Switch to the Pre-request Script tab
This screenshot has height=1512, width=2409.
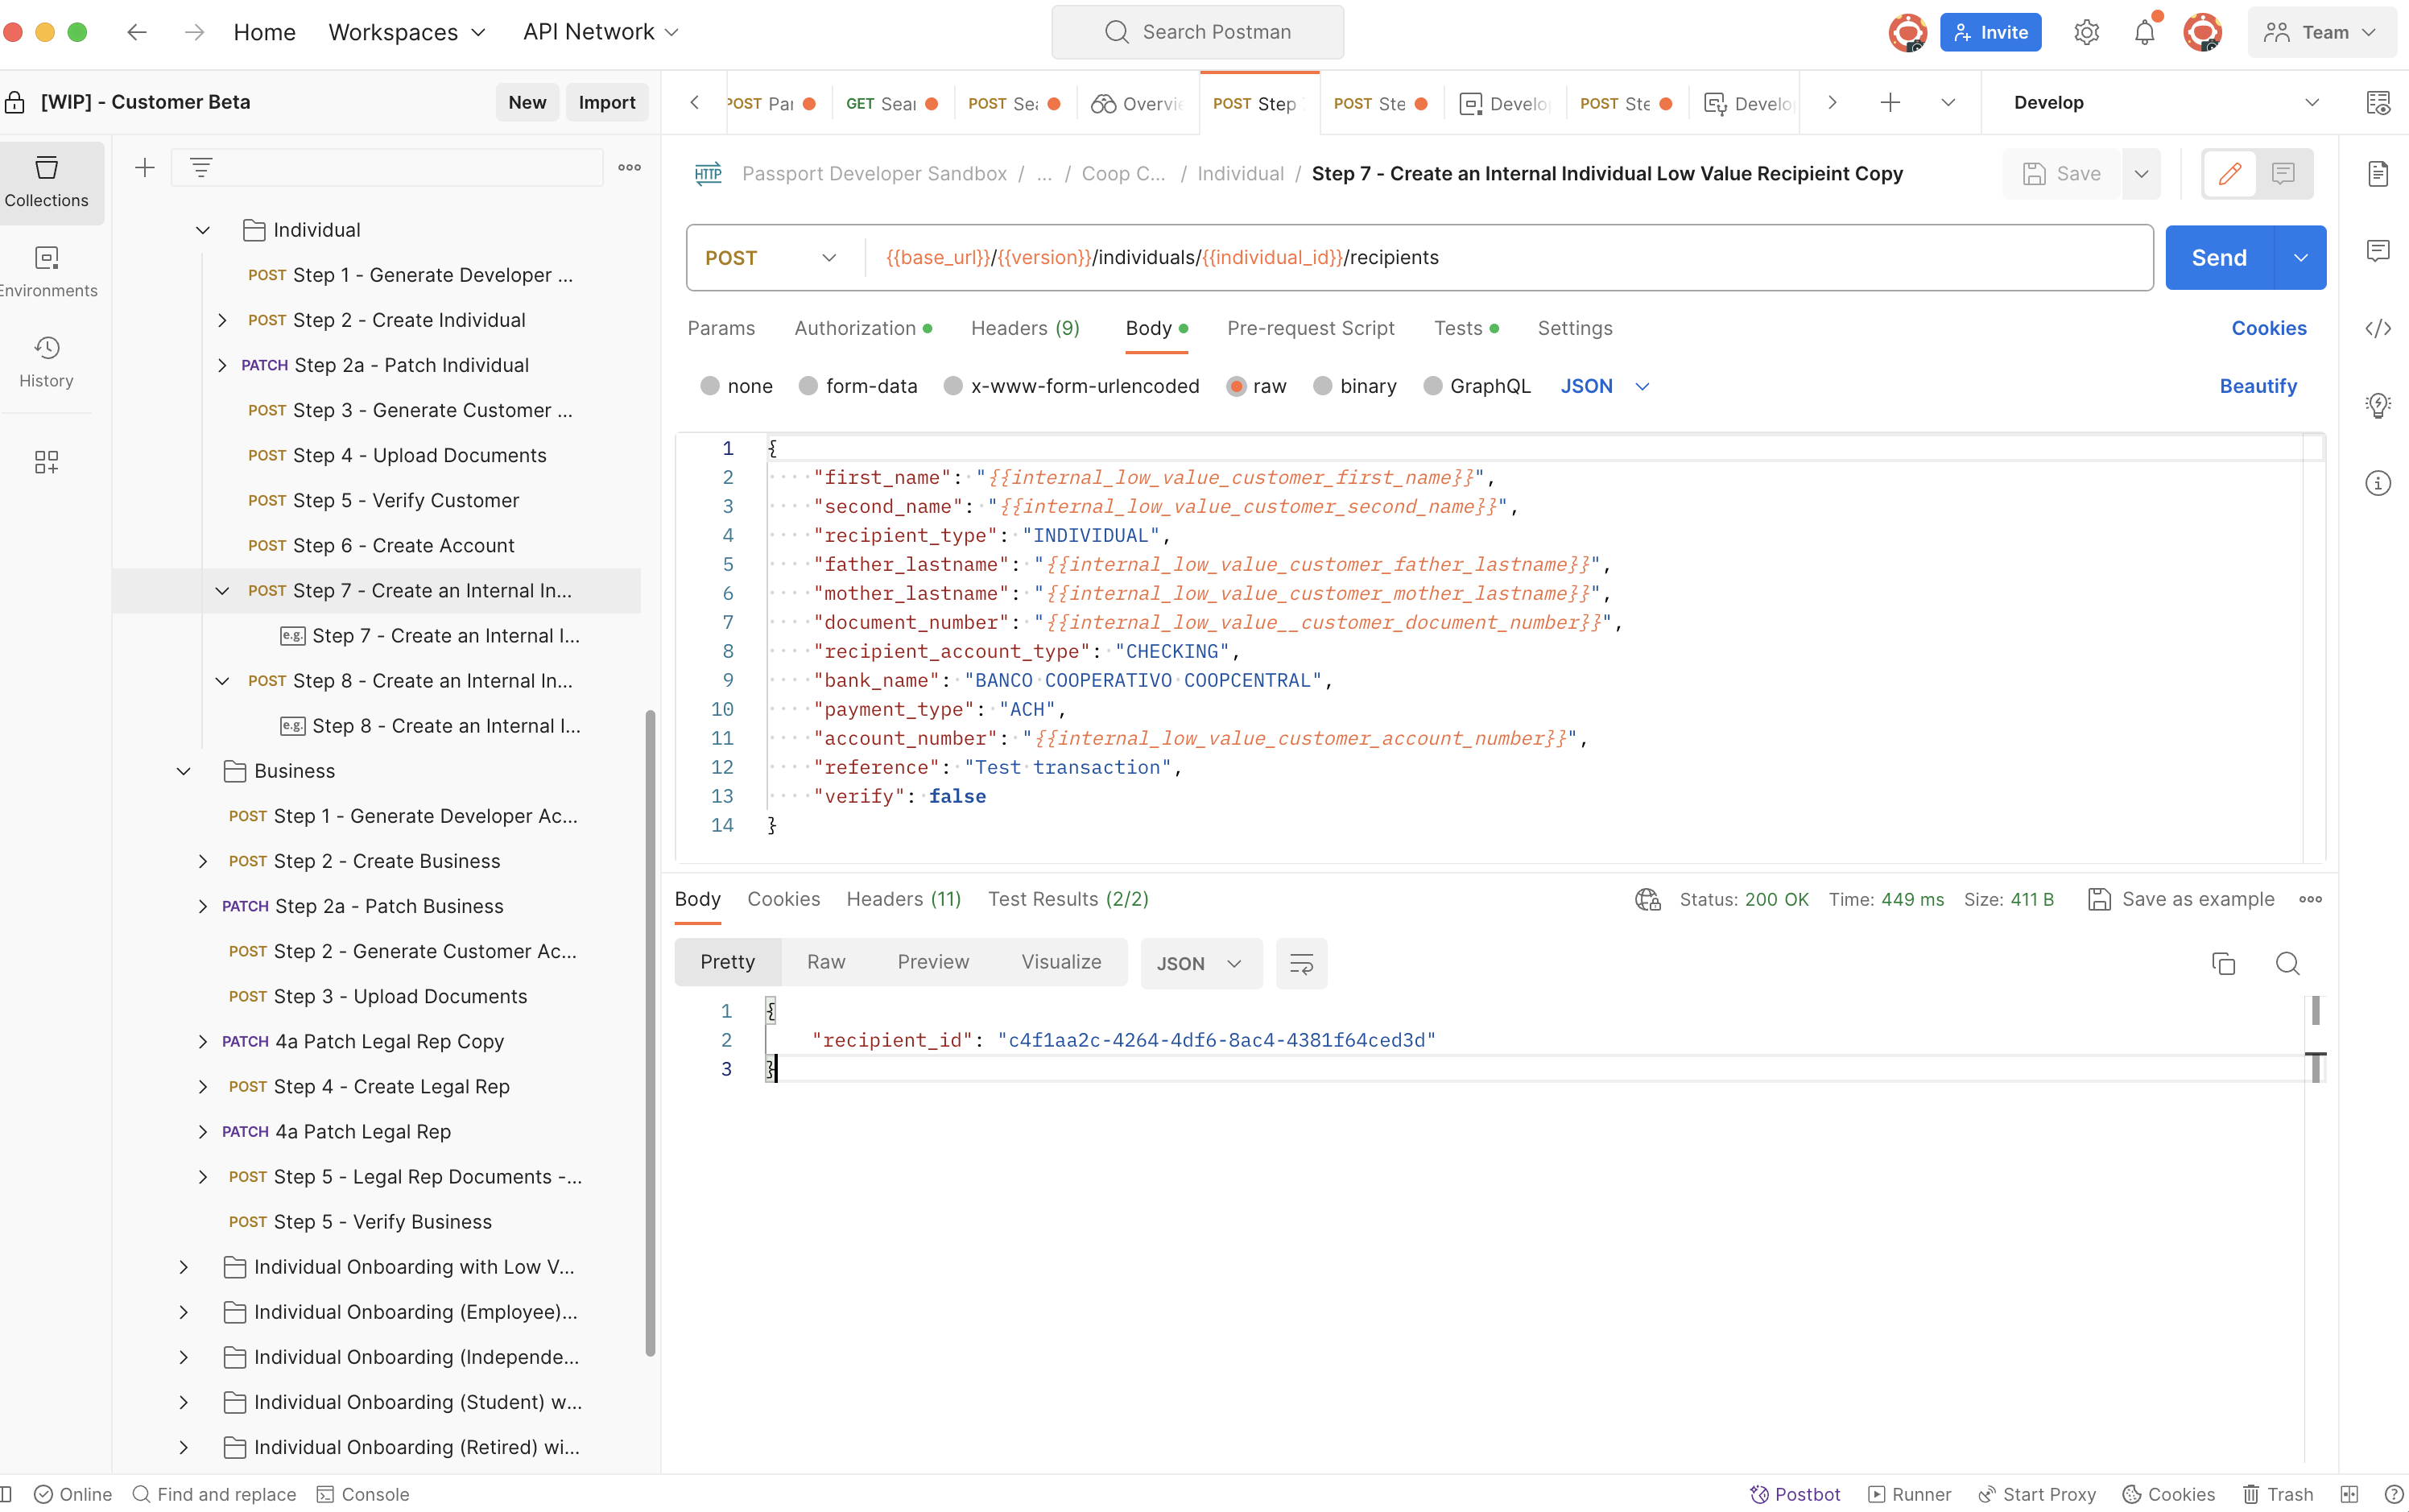pos(1310,328)
